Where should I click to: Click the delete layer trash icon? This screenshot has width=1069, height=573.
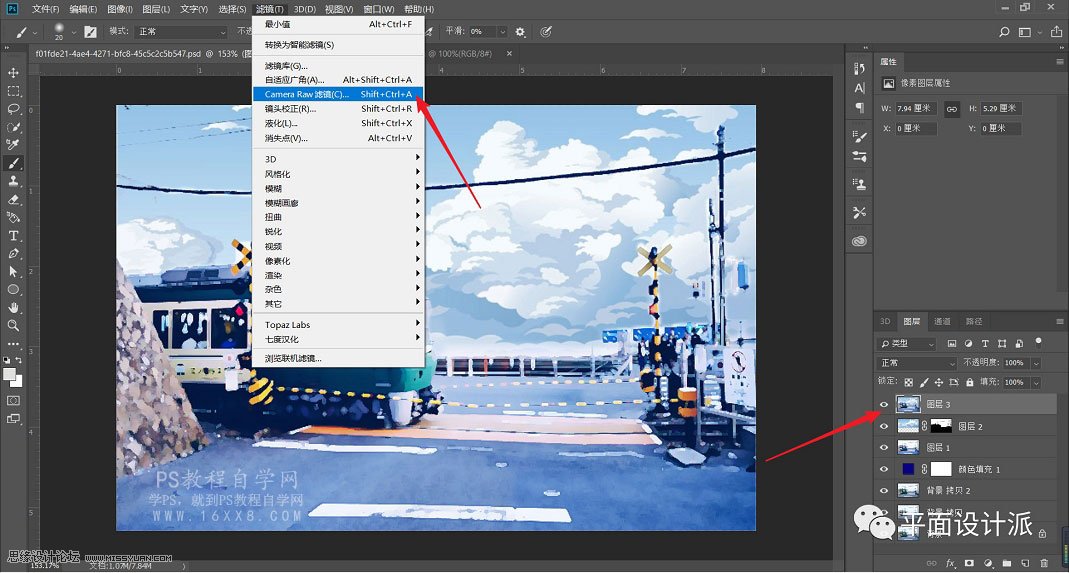[1043, 563]
